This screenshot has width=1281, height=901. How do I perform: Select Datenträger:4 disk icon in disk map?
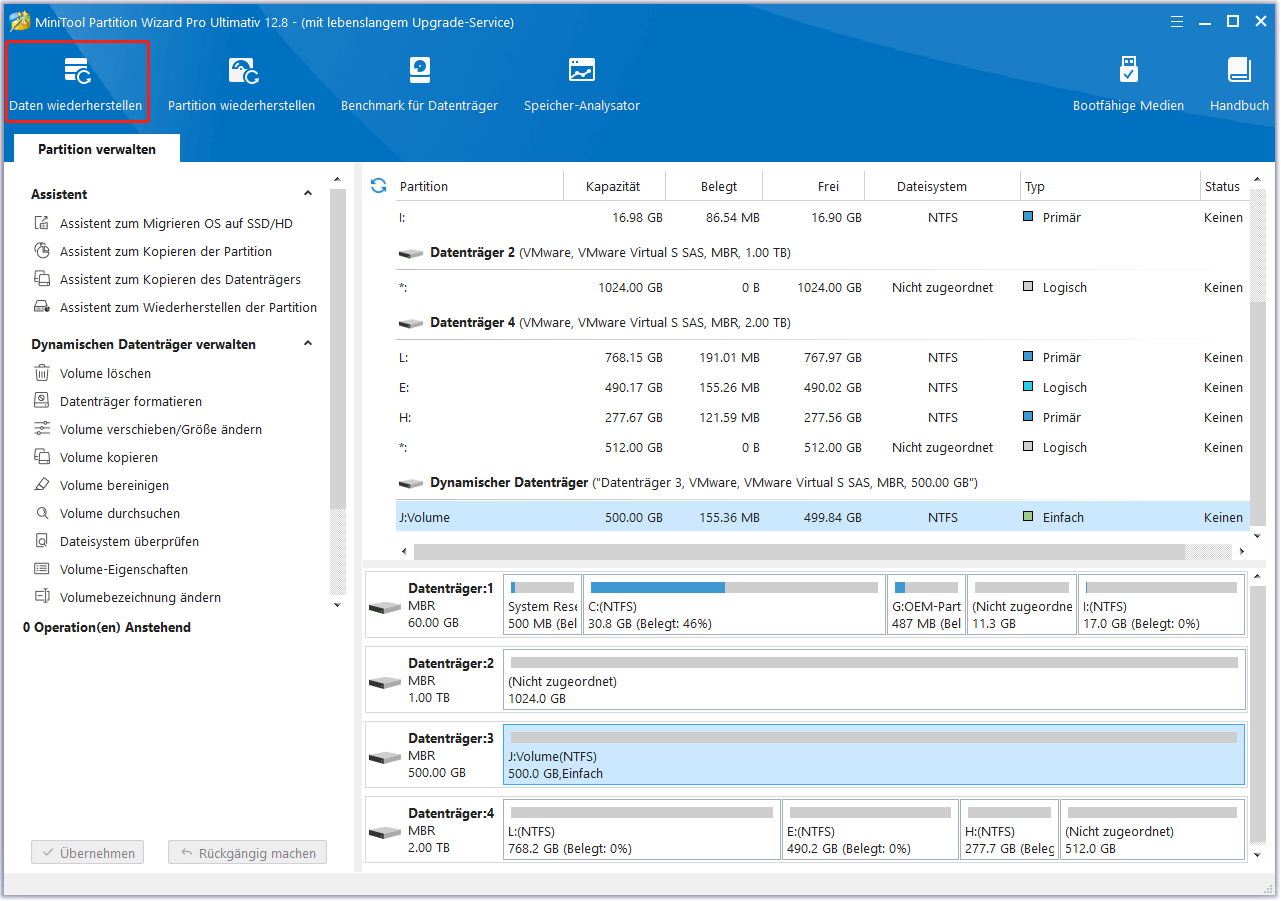[385, 830]
